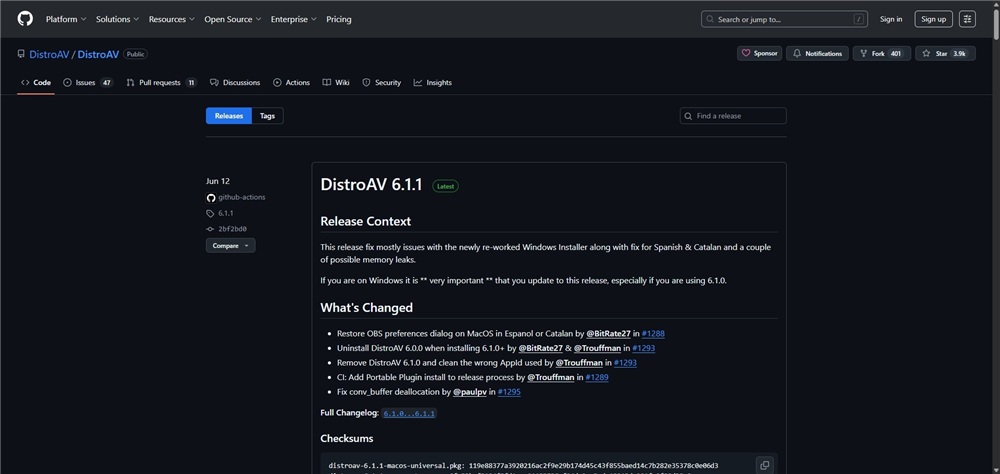Image resolution: width=1000 pixels, height=474 pixels.
Task: Open the Compare dropdown
Action: click(230, 246)
